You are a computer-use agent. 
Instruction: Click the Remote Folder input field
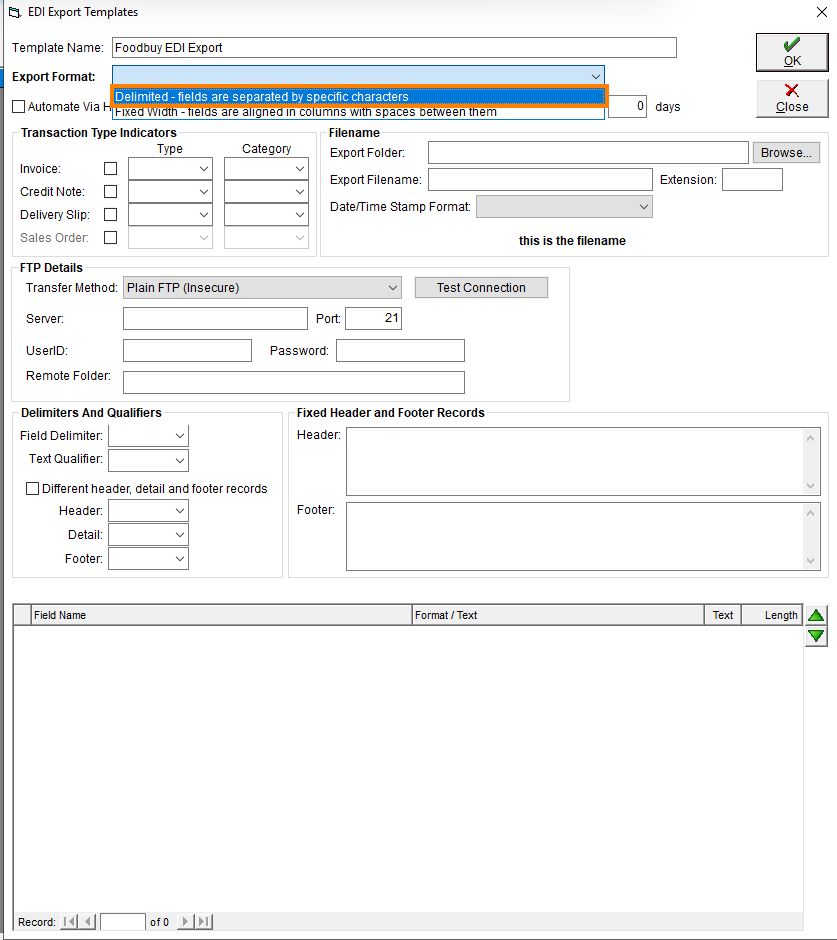click(x=294, y=382)
